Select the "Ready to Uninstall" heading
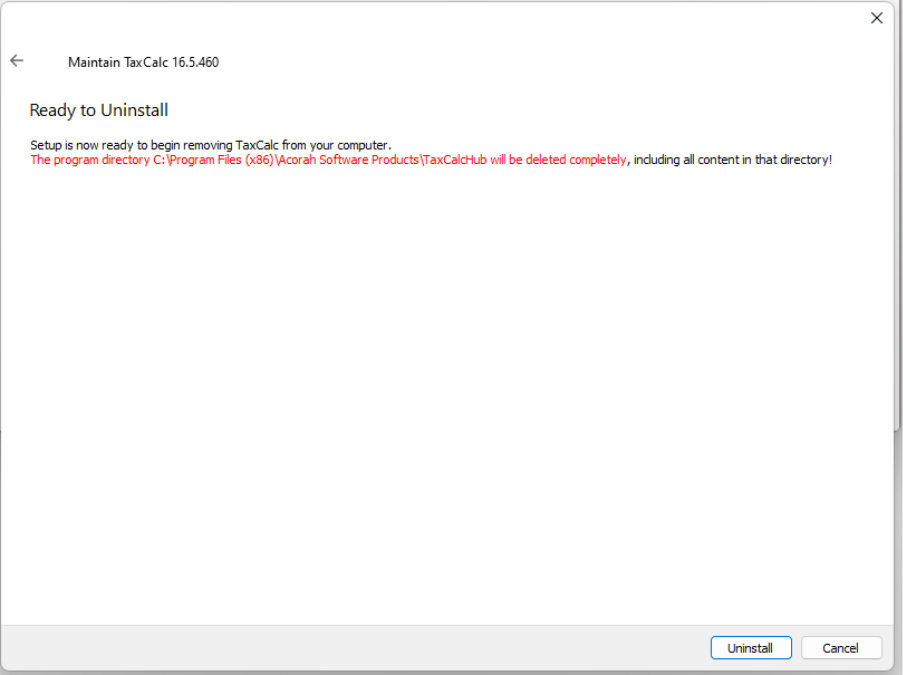The width and height of the screenshot is (903, 675). pos(99,110)
